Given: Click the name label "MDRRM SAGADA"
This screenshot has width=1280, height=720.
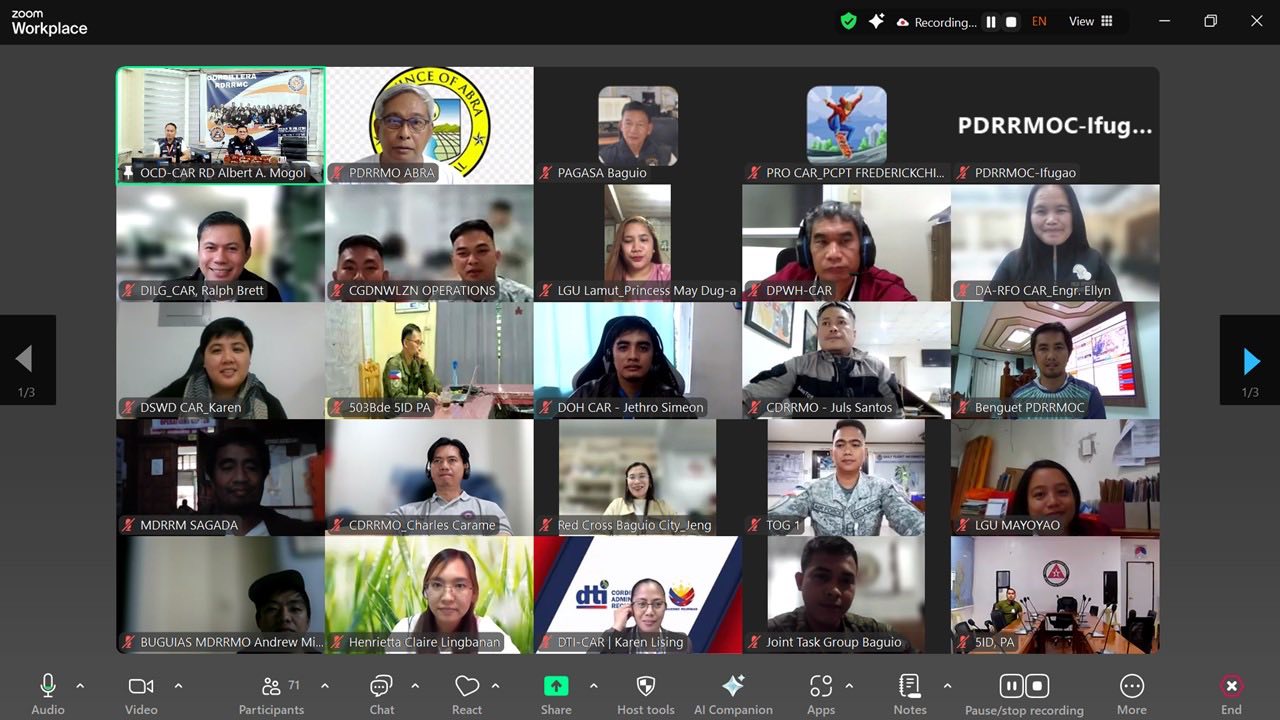Looking at the screenshot, I should click(x=189, y=525).
